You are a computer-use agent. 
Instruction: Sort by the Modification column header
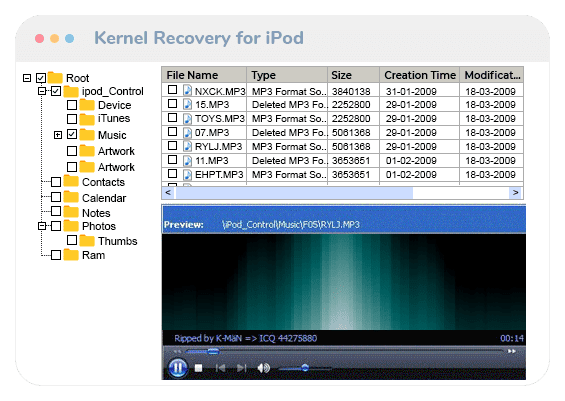tap(492, 75)
